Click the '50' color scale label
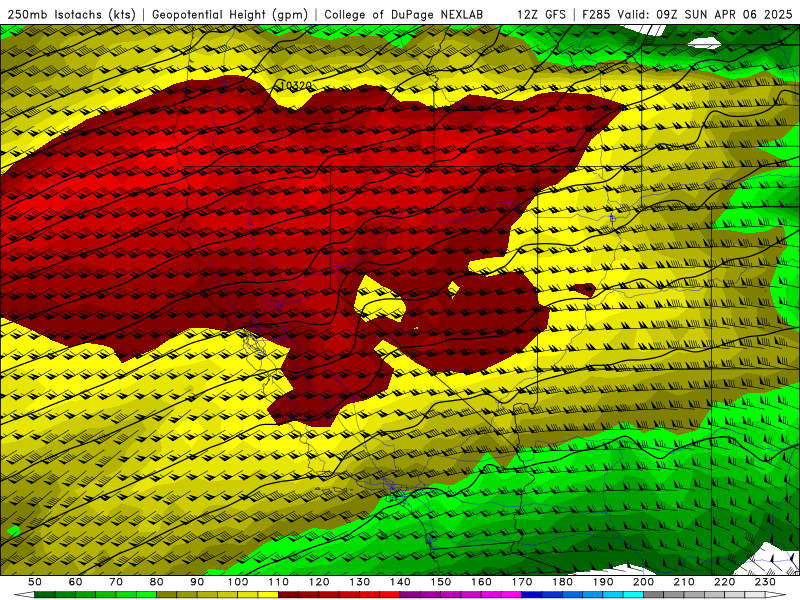Viewport: 800px width, 600px height. 35,582
